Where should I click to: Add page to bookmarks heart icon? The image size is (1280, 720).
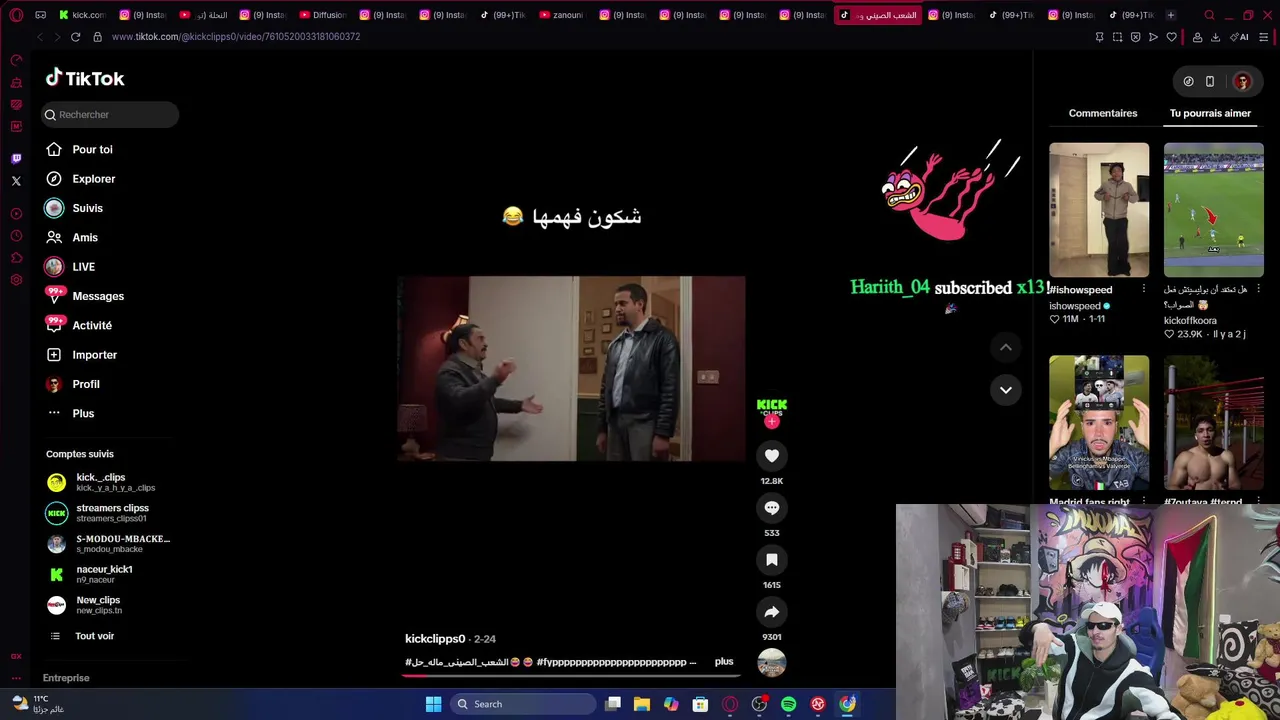1171,37
